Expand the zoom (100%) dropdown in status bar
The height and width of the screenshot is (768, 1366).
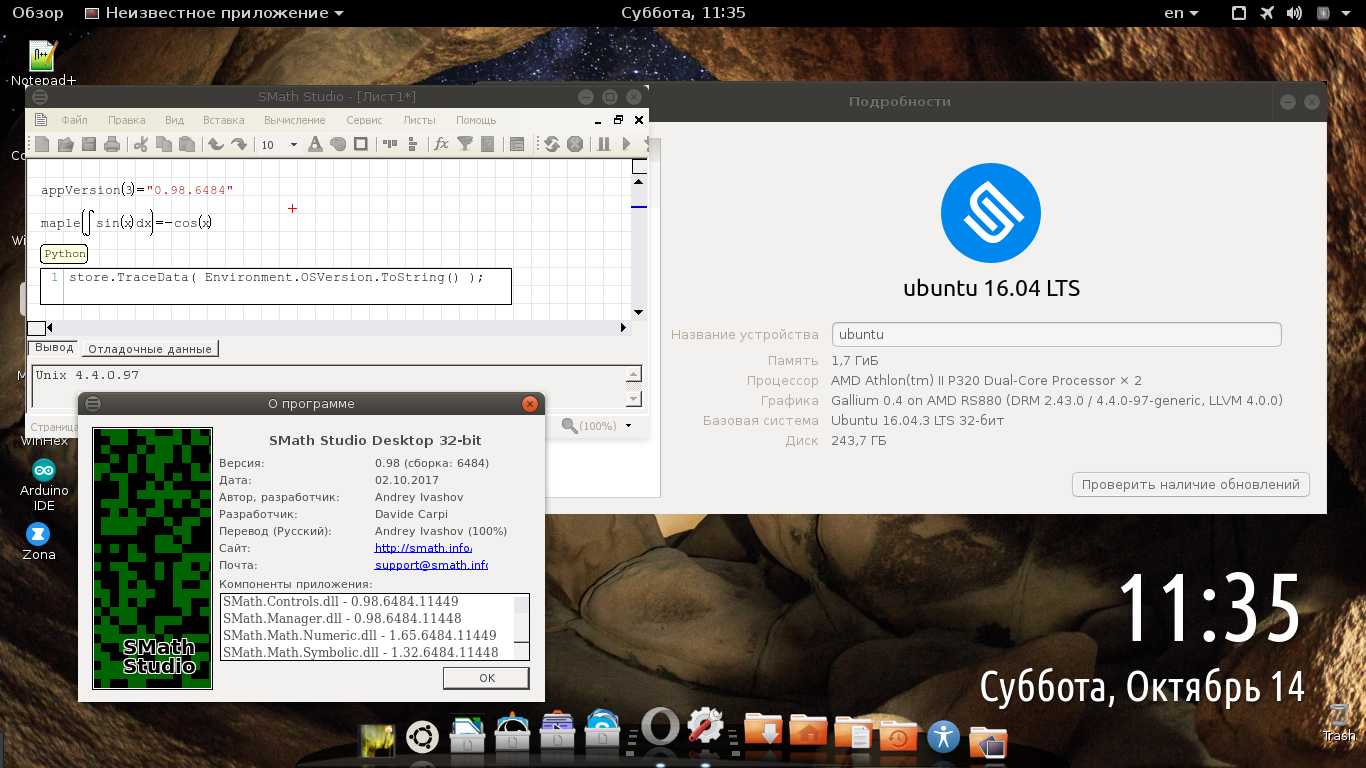(x=628, y=426)
